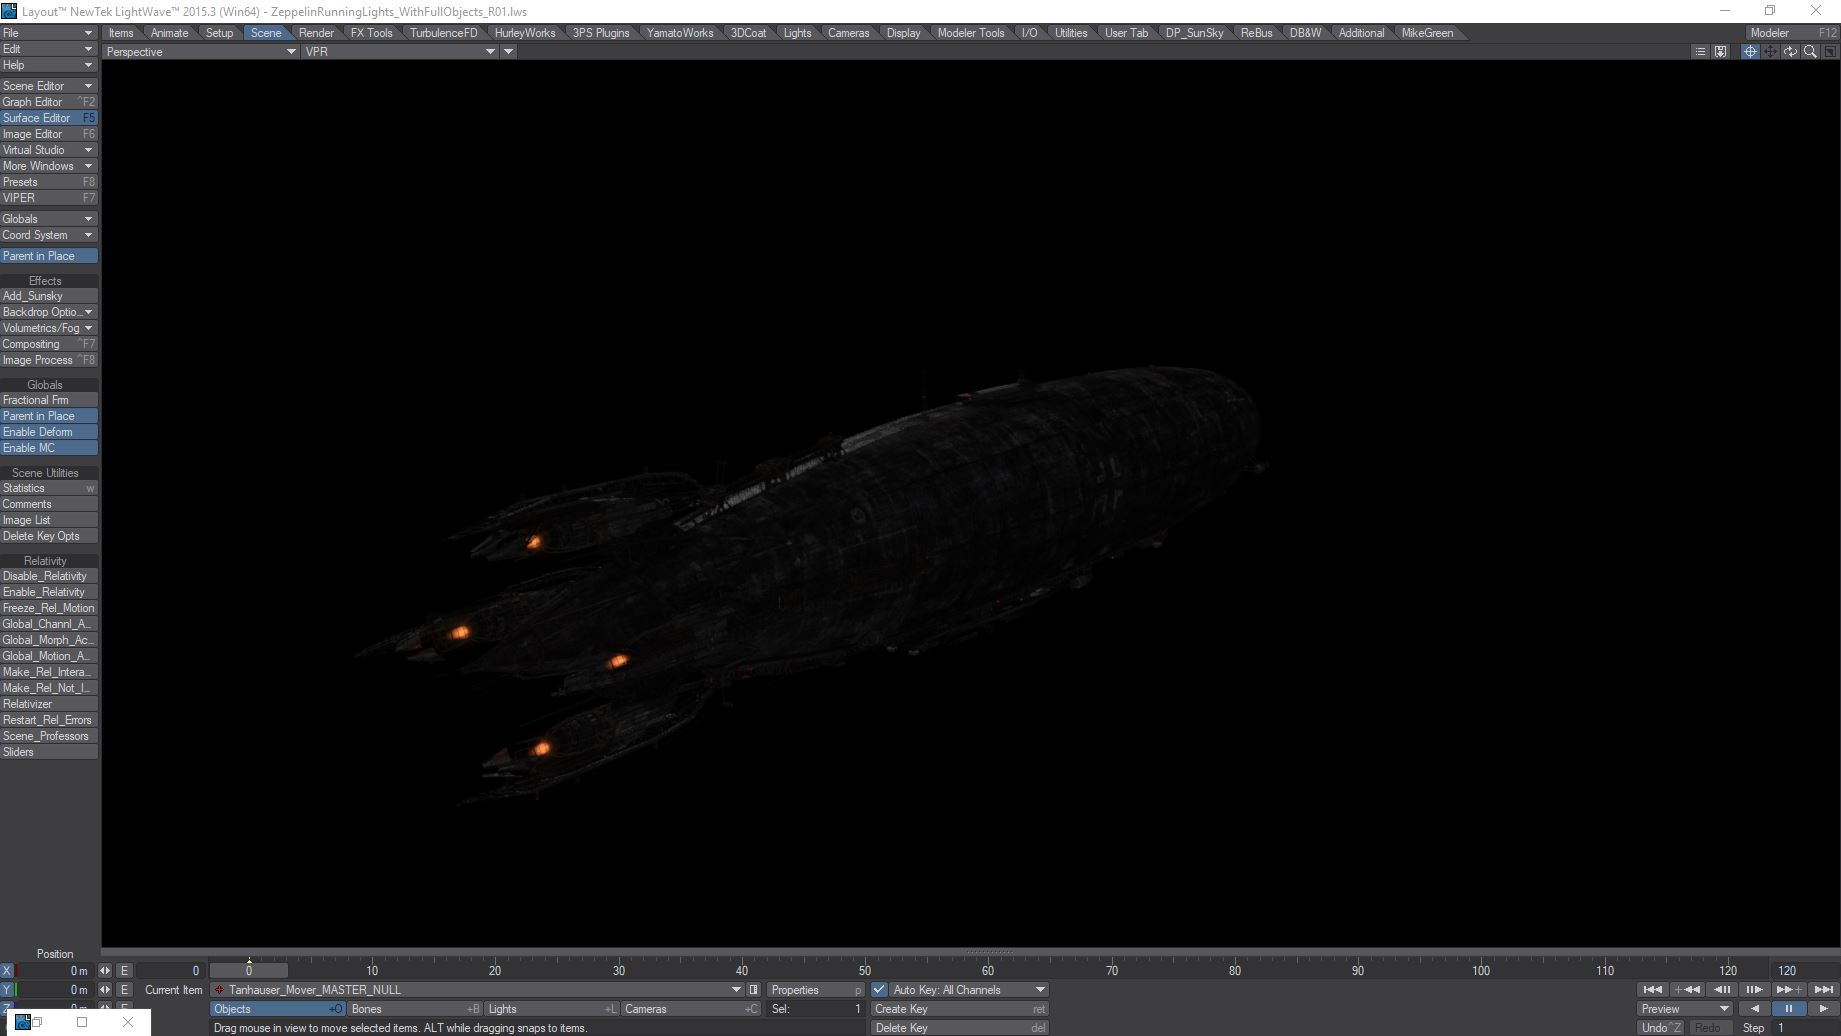The image size is (1841, 1036).
Task: Activate the viewport center crosshair icon
Action: pyautogui.click(x=1750, y=52)
